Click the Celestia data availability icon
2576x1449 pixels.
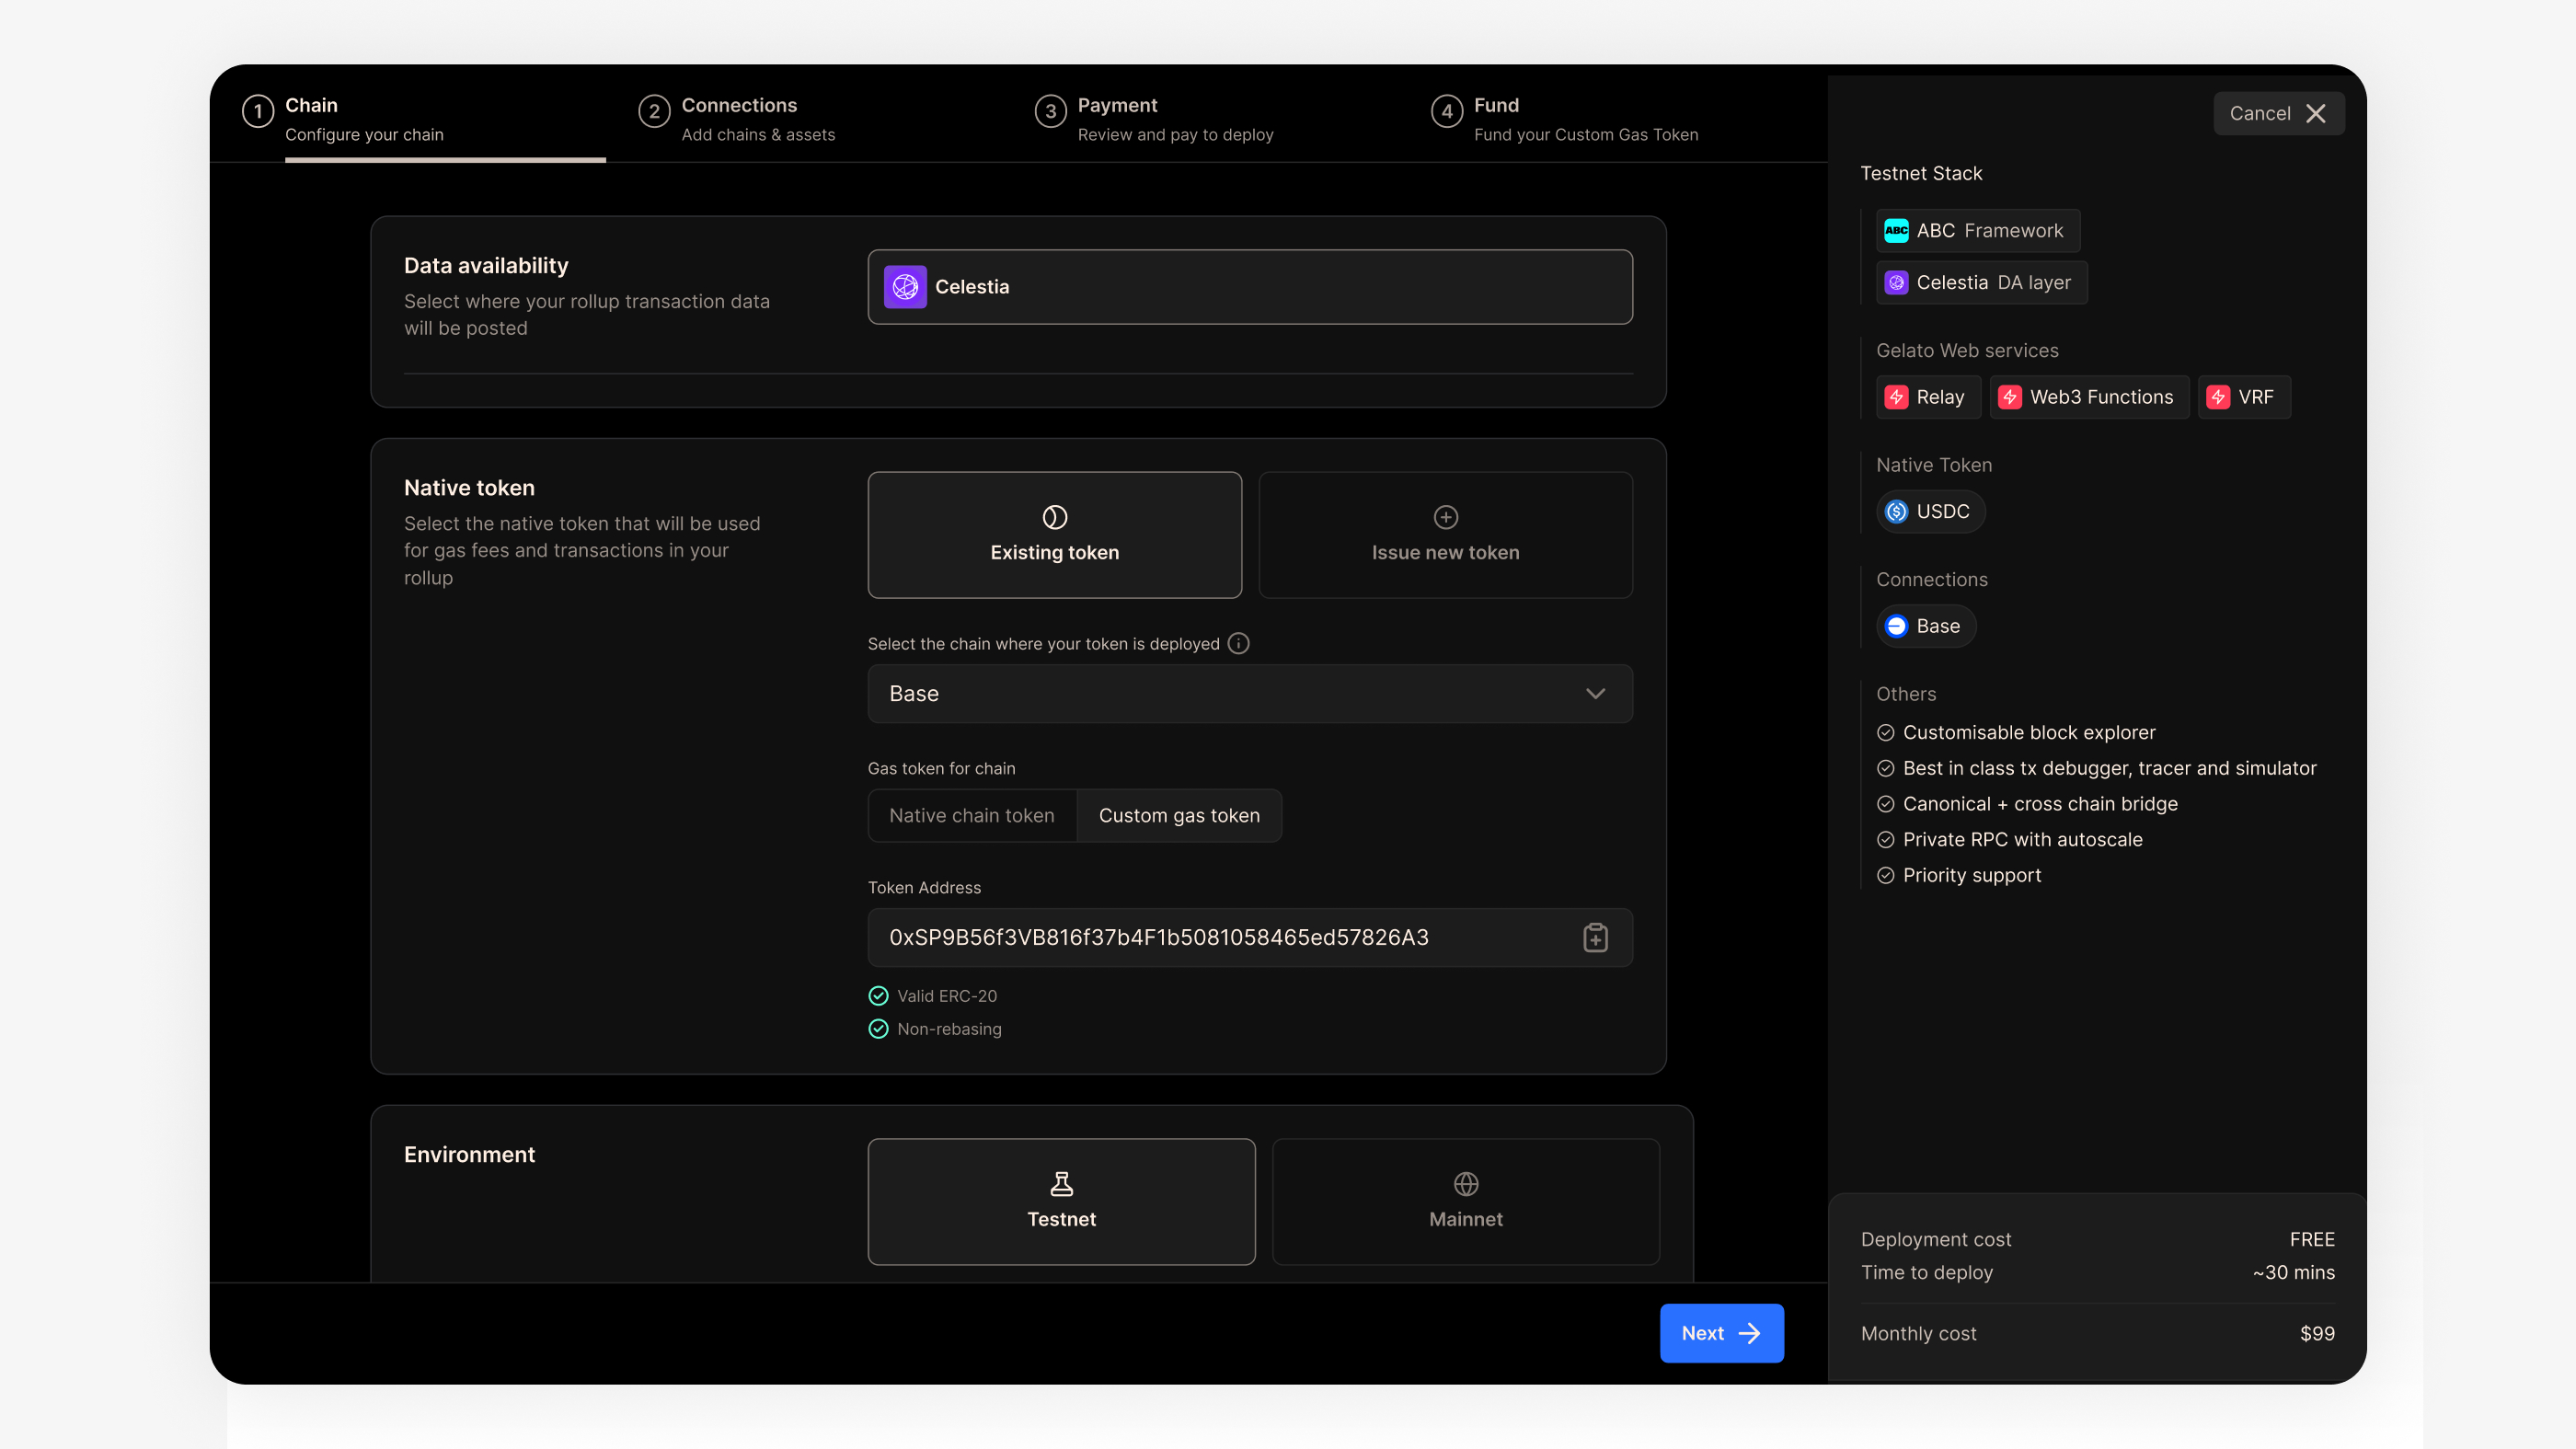pos(905,287)
